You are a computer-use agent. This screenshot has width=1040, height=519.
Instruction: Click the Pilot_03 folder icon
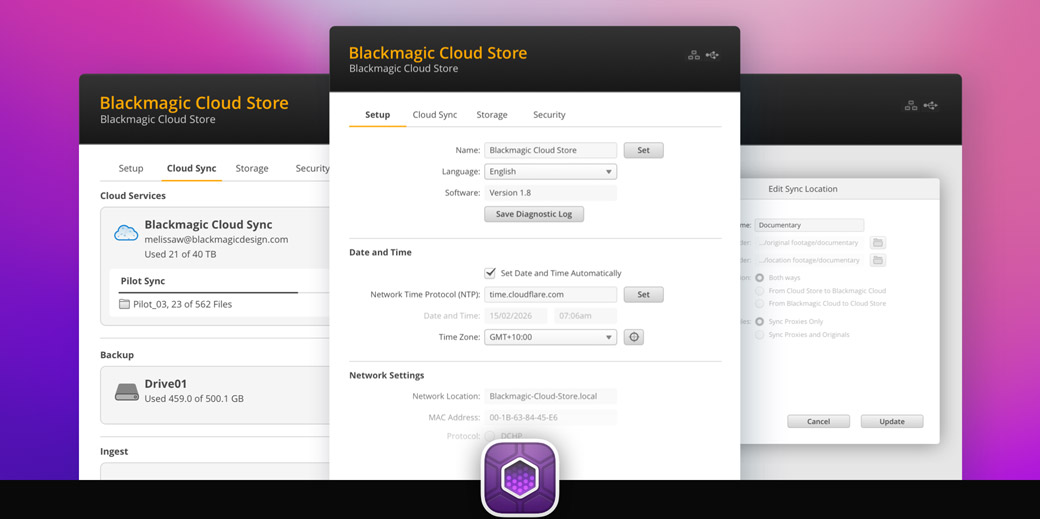(x=125, y=305)
